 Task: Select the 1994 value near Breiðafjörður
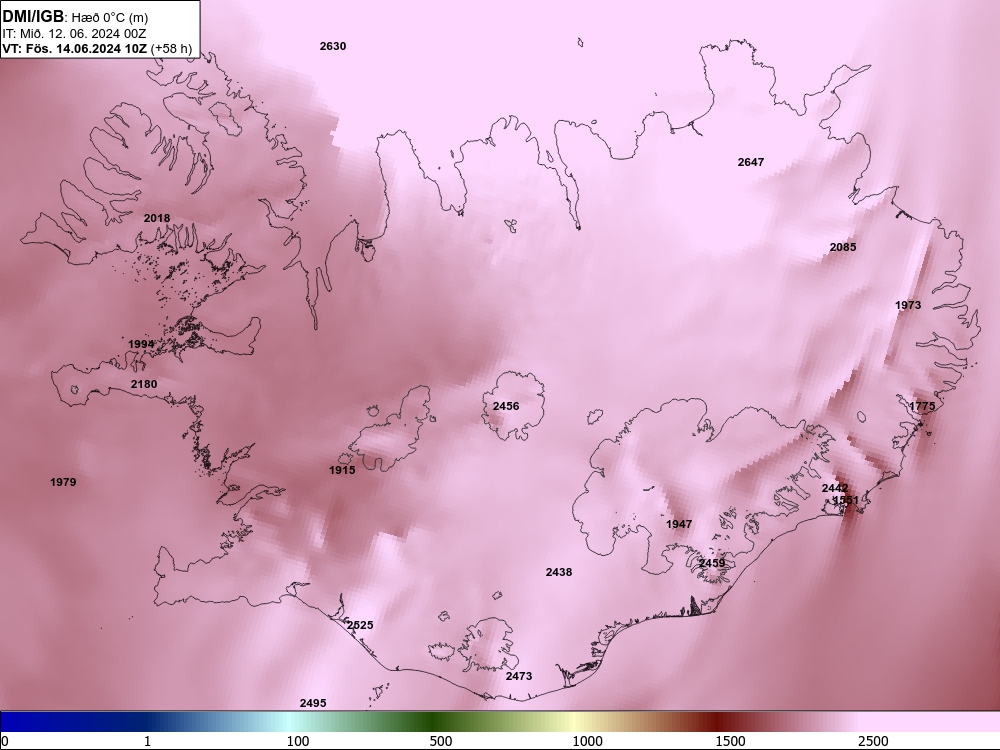tap(141, 344)
